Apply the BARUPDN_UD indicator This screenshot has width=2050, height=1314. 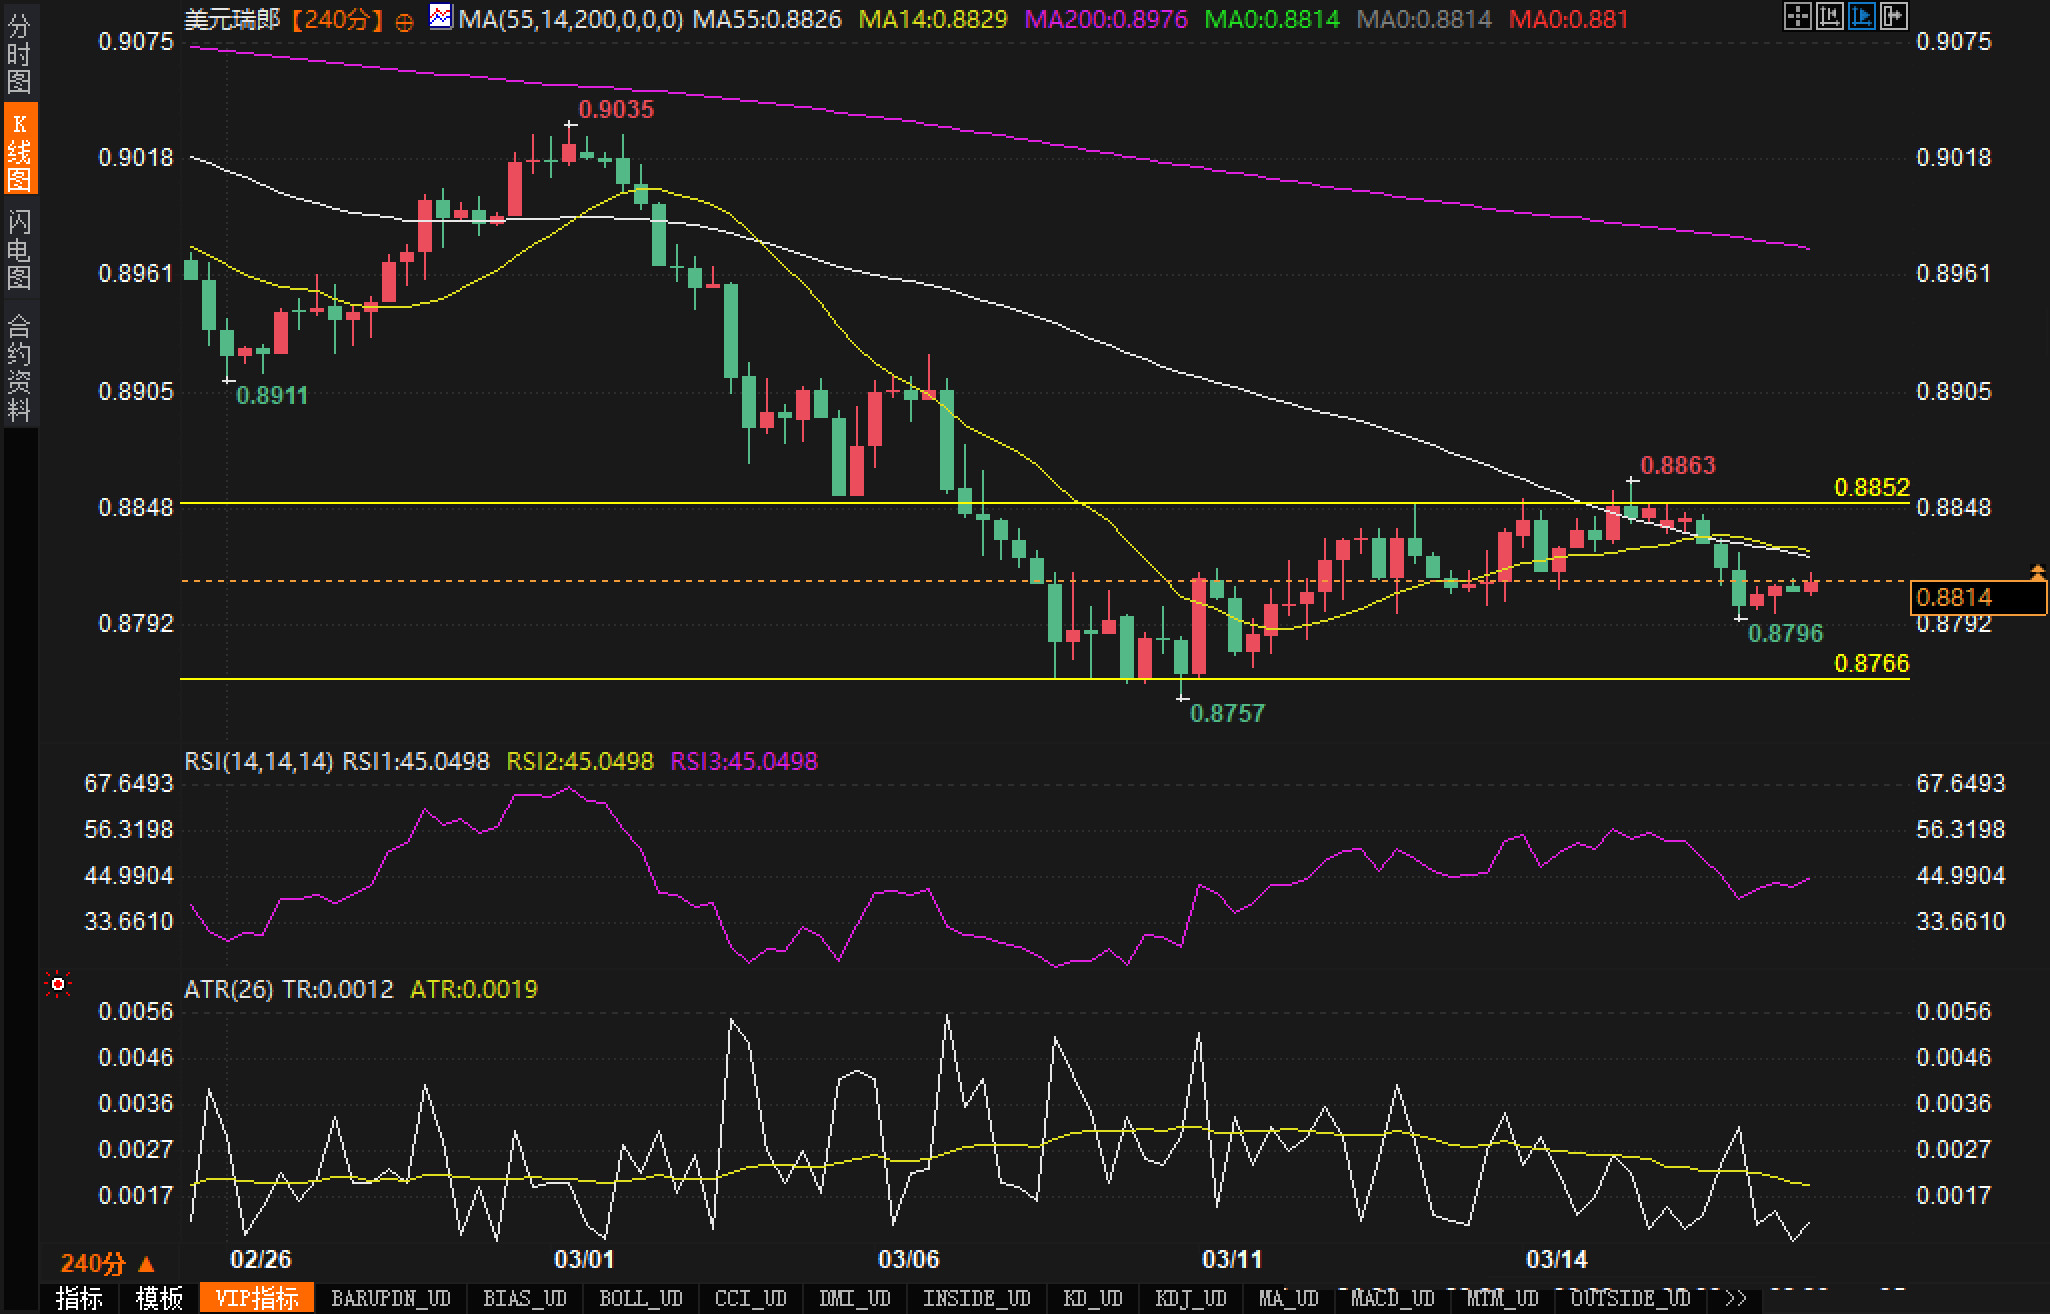tap(391, 1298)
